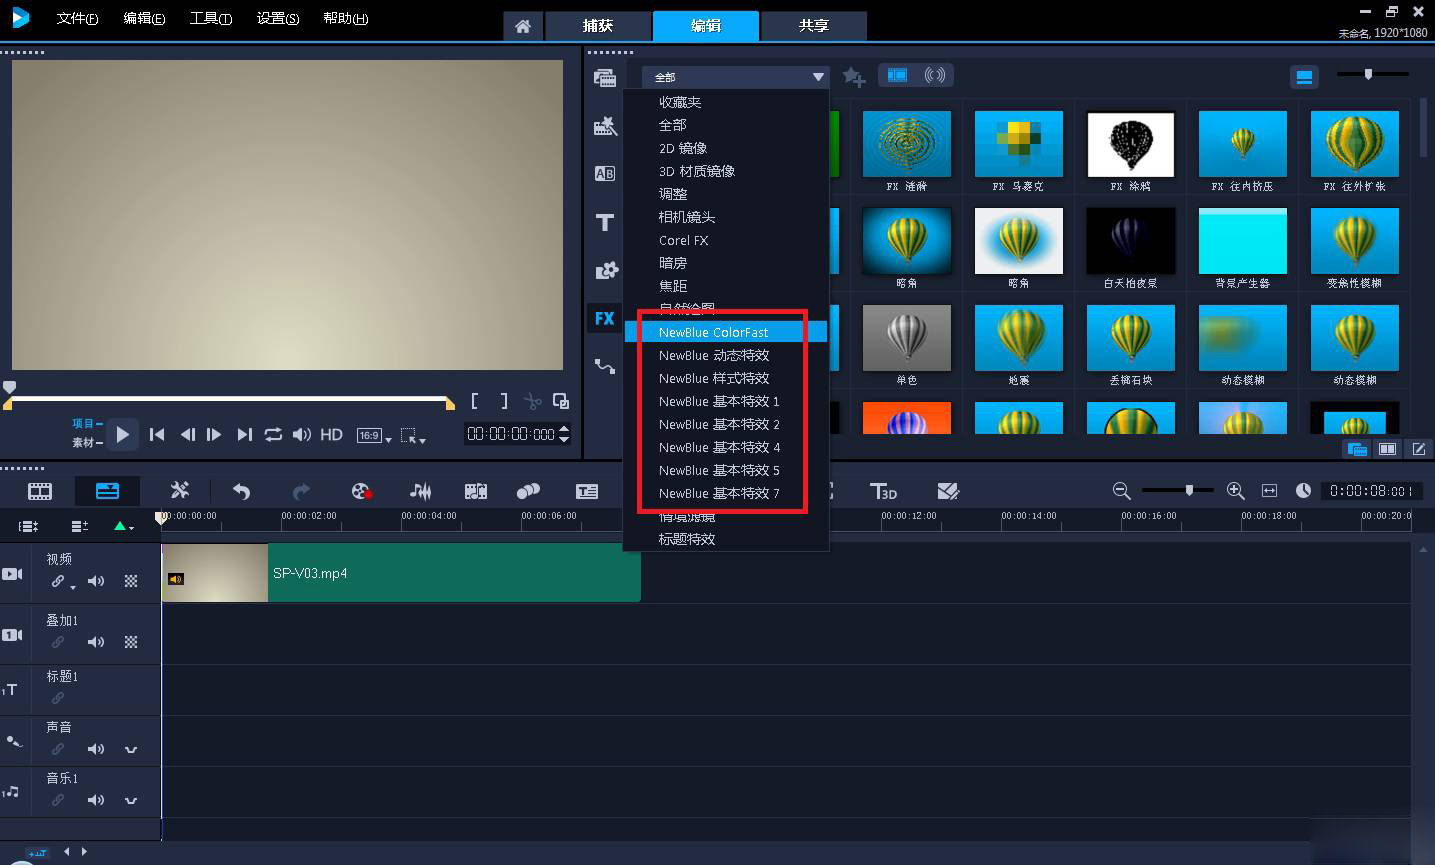
Task: Open the Instant Project templates icon
Action: pos(605,126)
